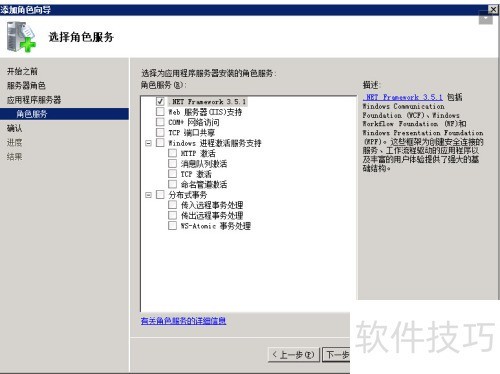Tick the WS-Atomic 事务处理 checkbox
500x374 pixels.
click(172, 225)
